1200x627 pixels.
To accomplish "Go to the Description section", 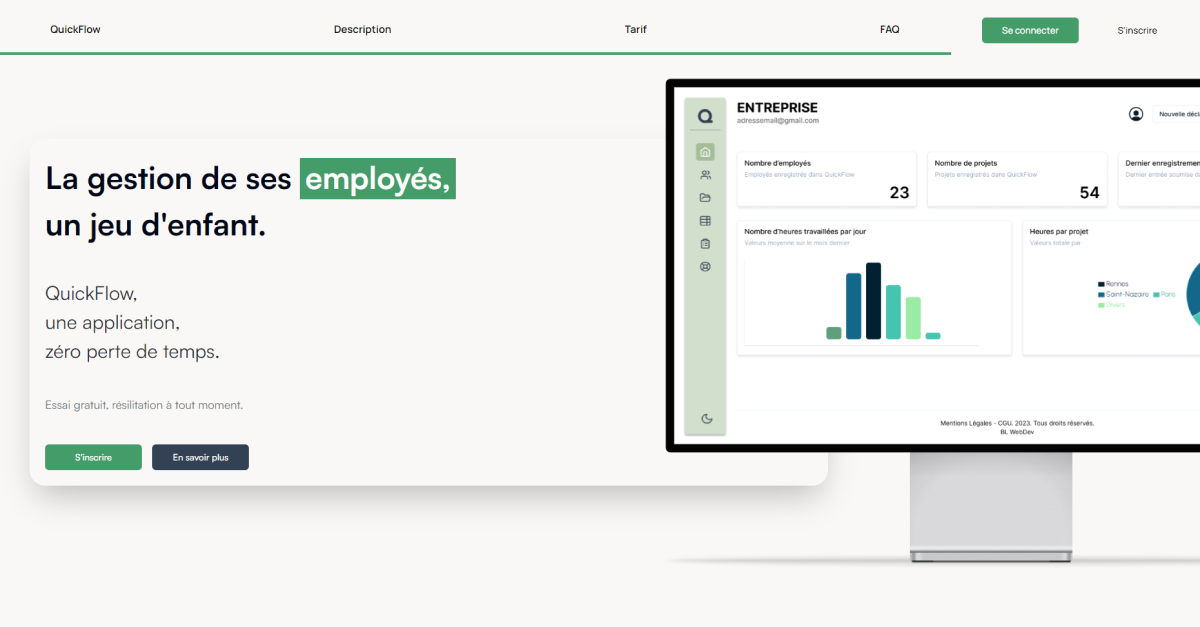I will click(x=362, y=29).
